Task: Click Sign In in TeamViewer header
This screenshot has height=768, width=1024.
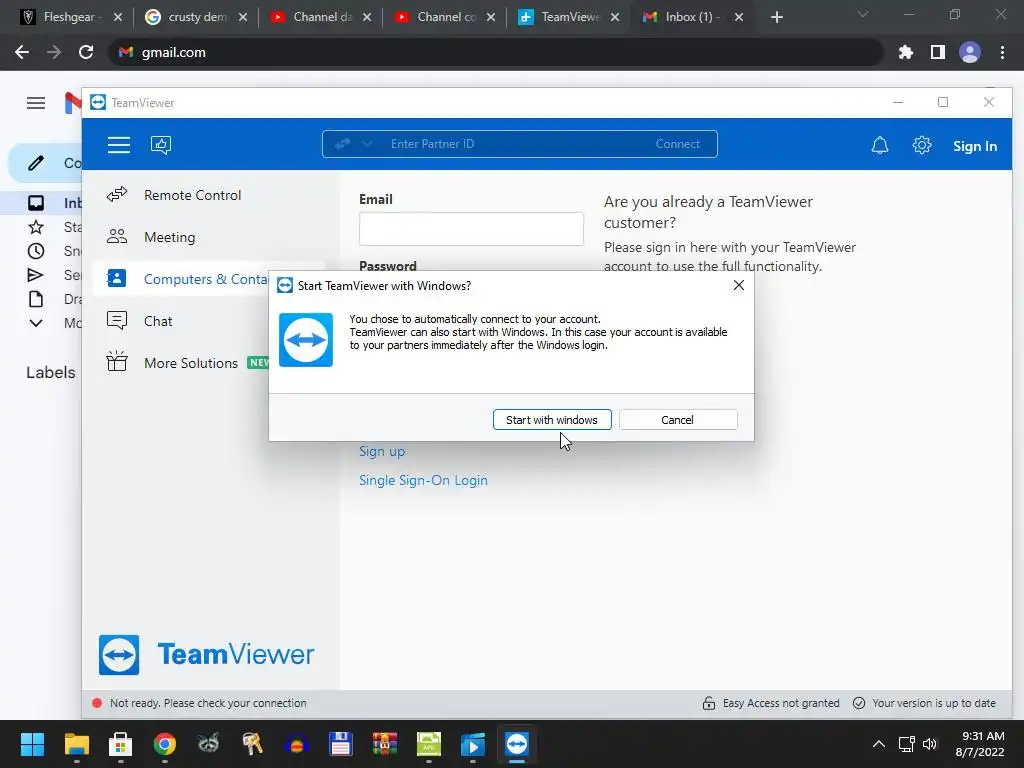Action: tap(974, 146)
